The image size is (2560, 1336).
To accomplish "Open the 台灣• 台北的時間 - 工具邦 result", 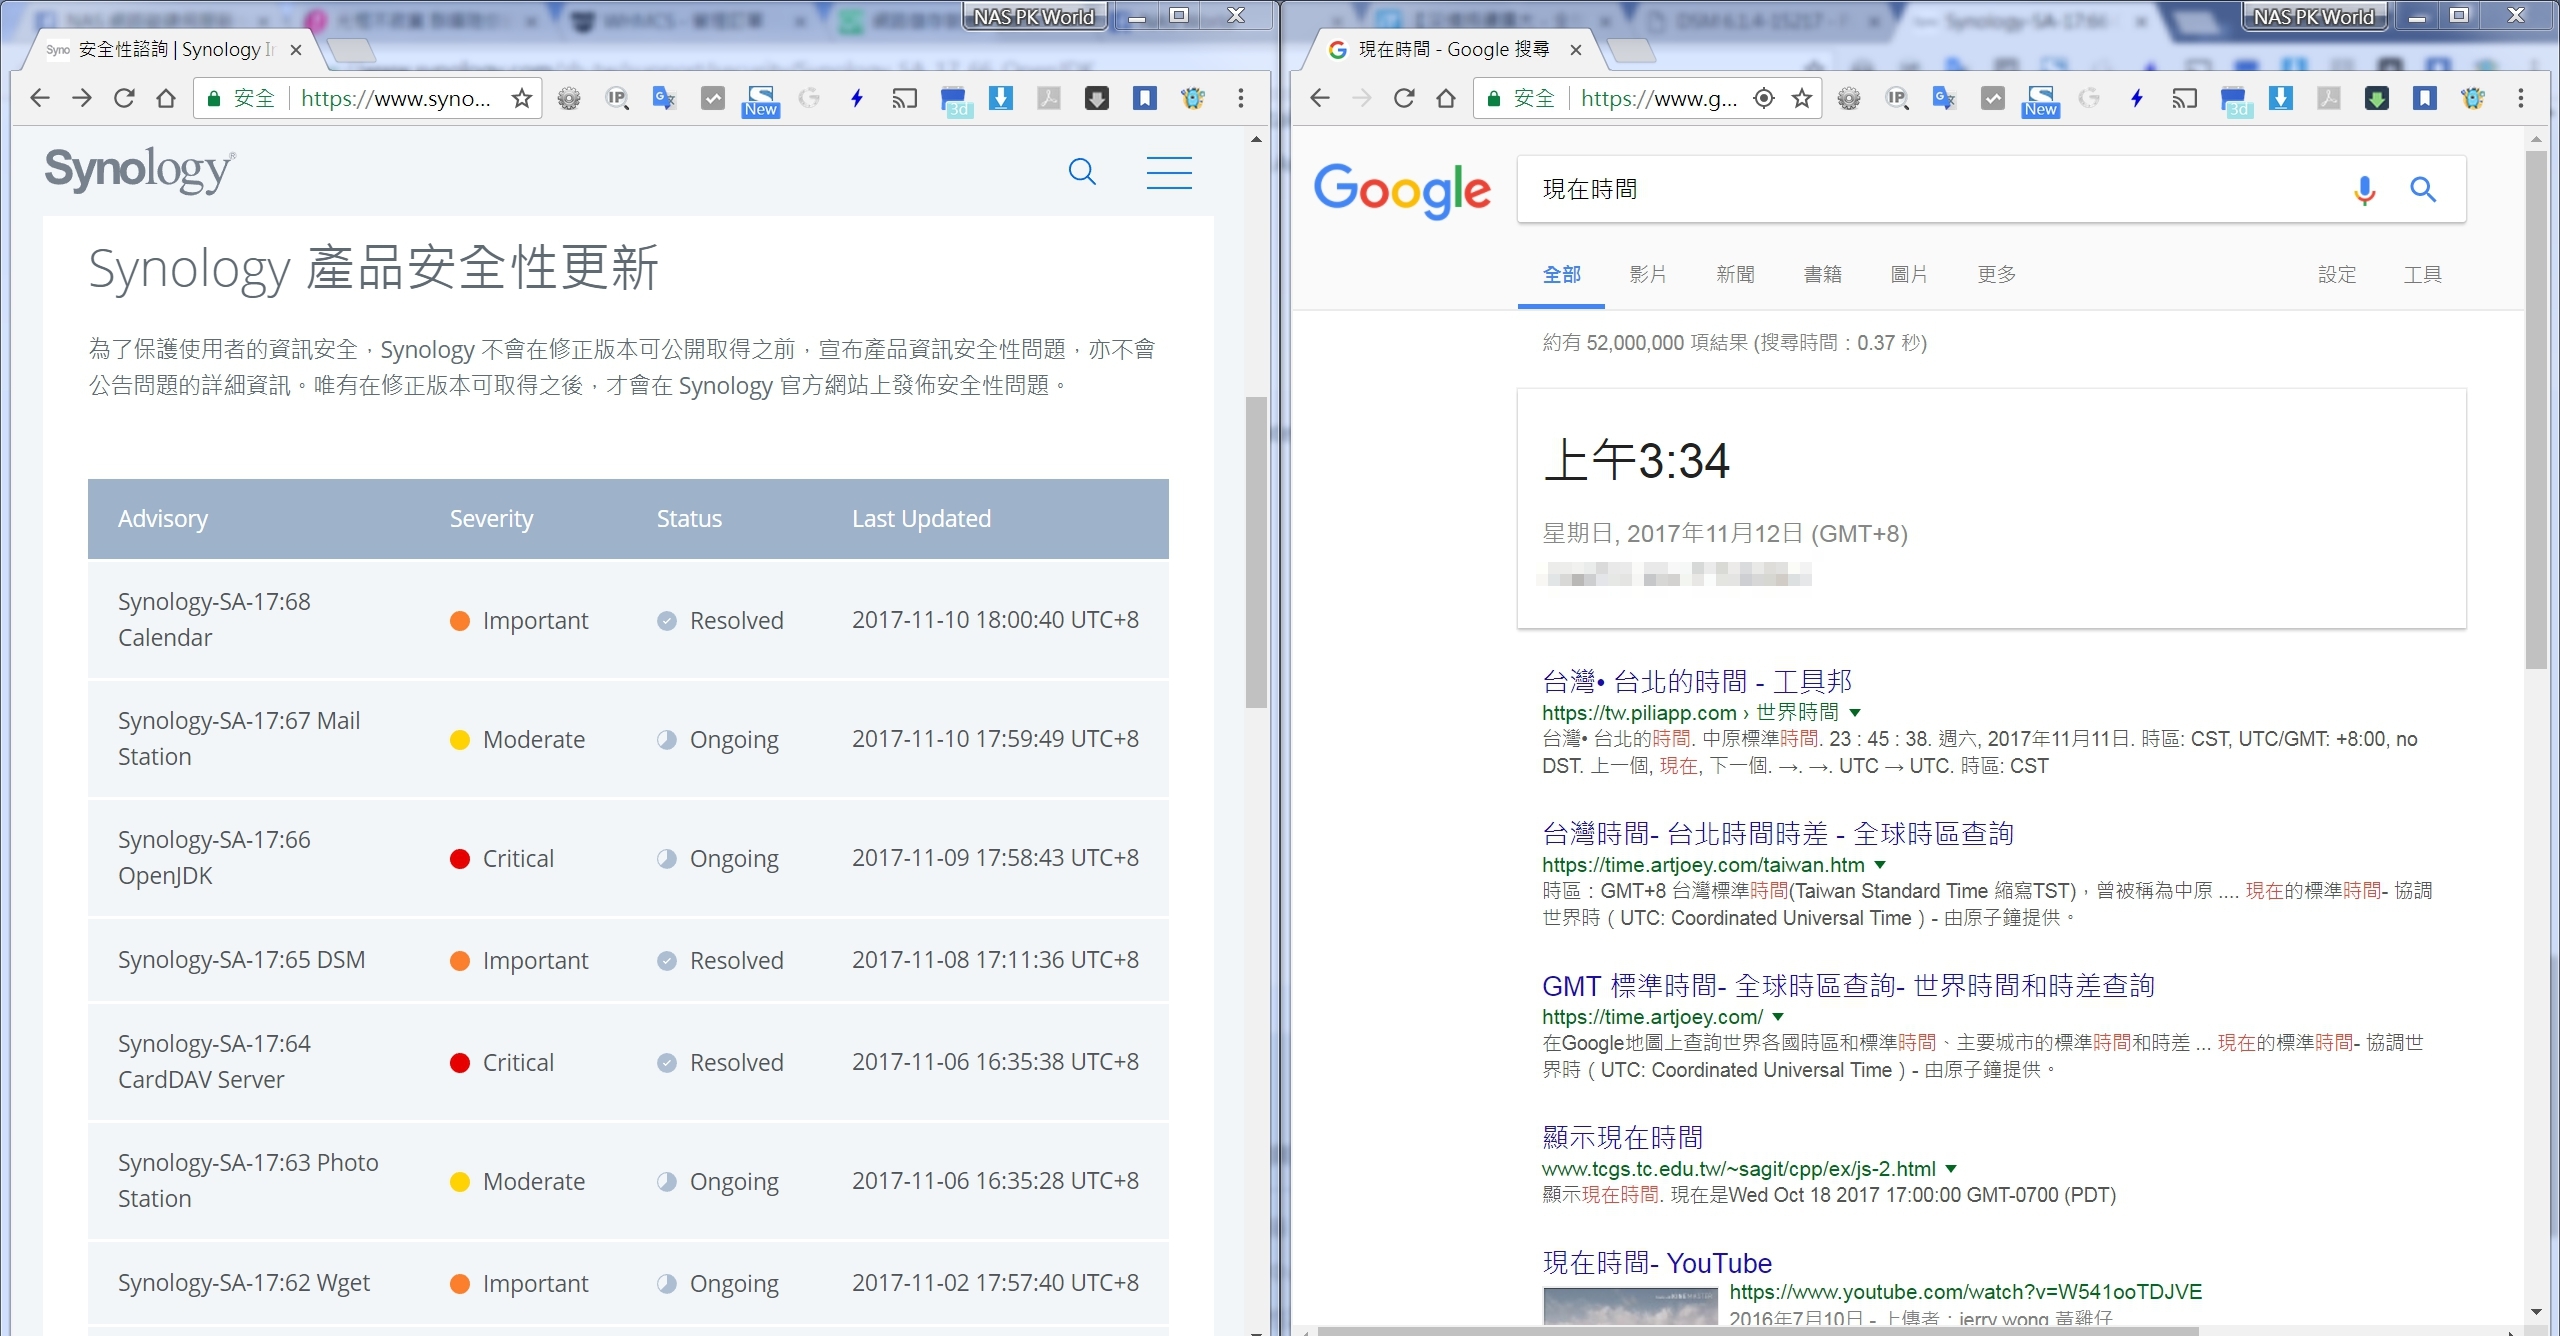I will click(1697, 682).
